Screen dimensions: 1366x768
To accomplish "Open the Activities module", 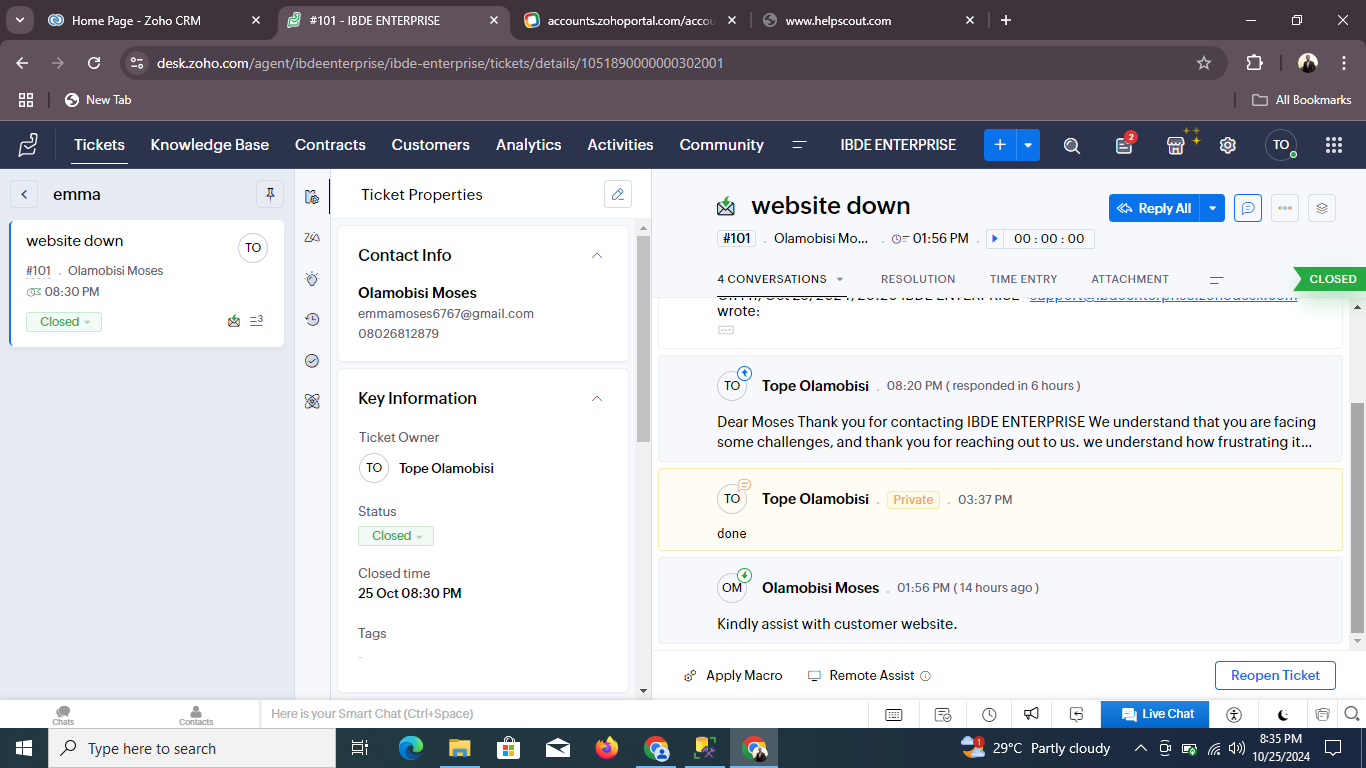I will [621, 145].
